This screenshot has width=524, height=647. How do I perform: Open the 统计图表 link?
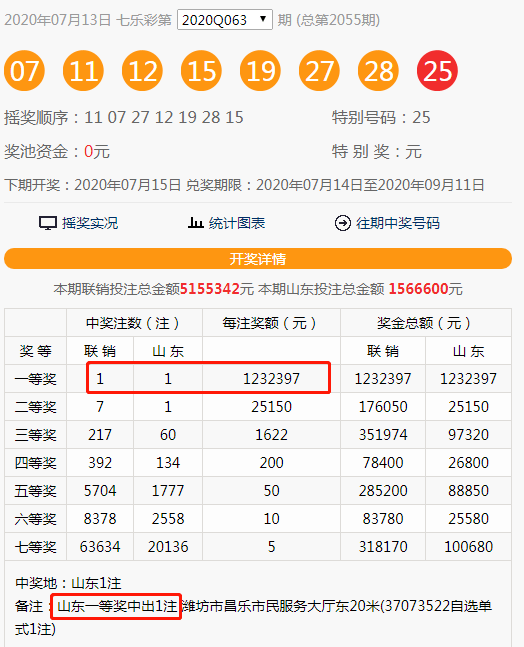click(237, 223)
